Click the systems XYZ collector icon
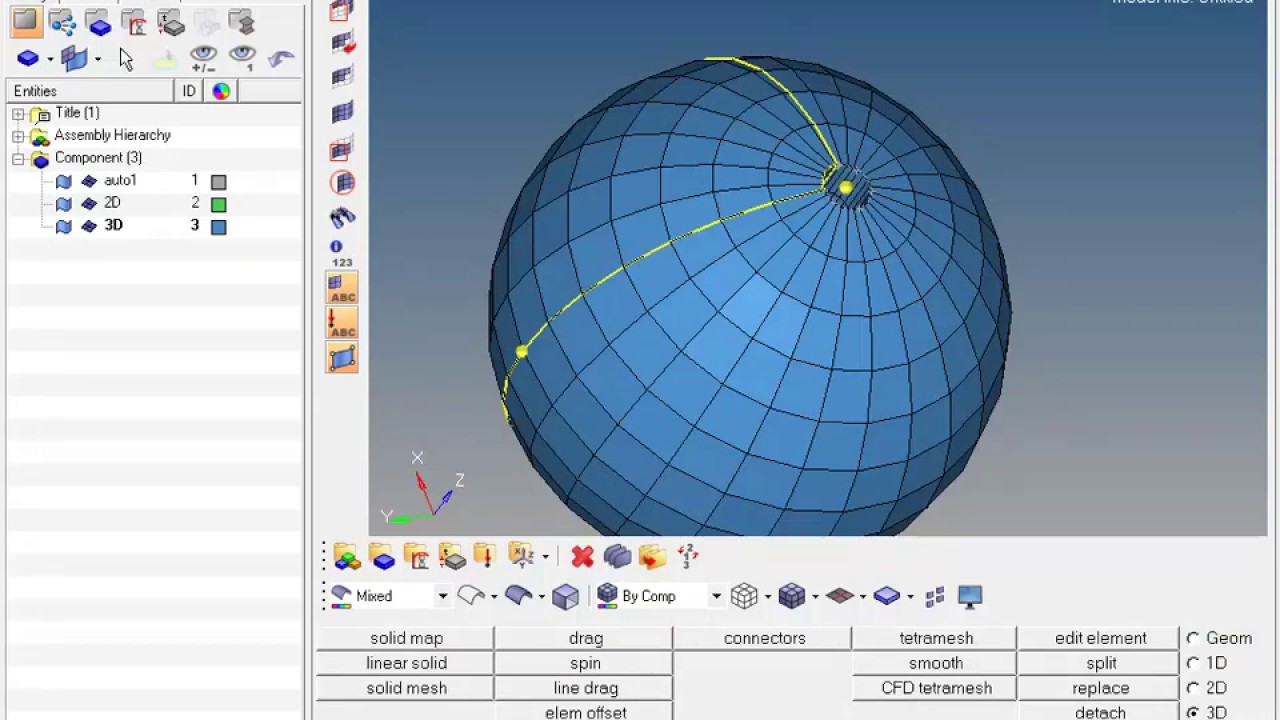The image size is (1280, 720). pos(521,556)
